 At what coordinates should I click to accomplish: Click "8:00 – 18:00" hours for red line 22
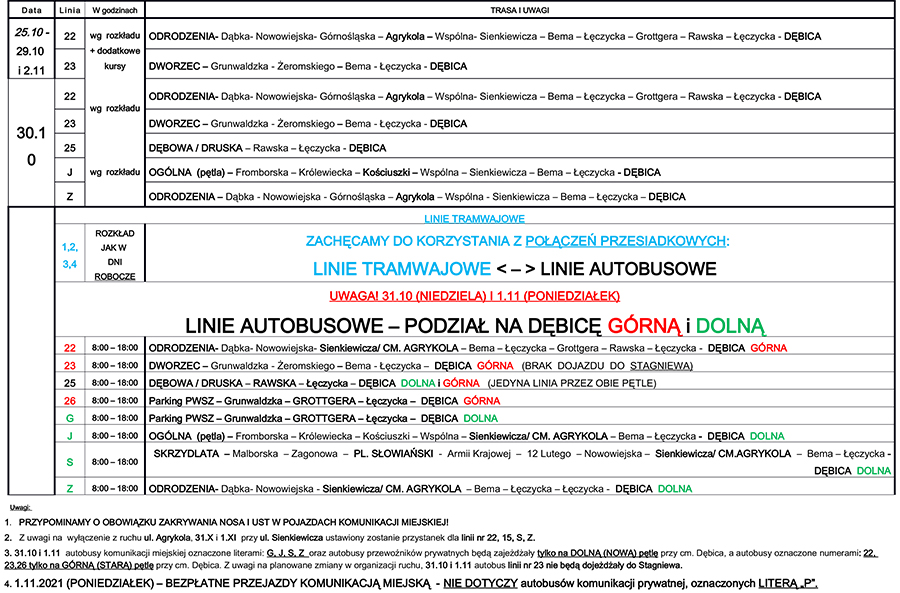pos(115,347)
